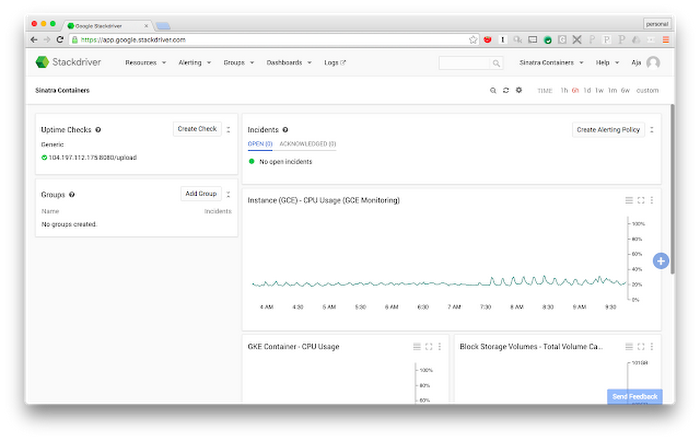Expand GKE Container CPU chart fullscreen
Viewport: 700px width, 441px height.
[x=429, y=346]
